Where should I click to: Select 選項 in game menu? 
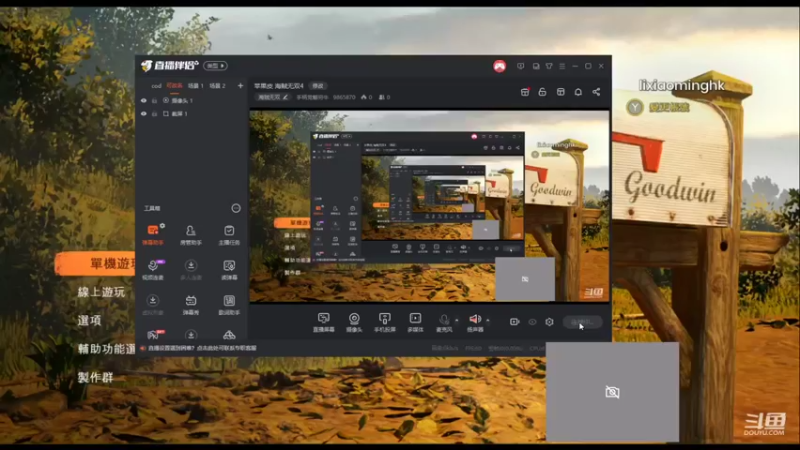coord(89,320)
